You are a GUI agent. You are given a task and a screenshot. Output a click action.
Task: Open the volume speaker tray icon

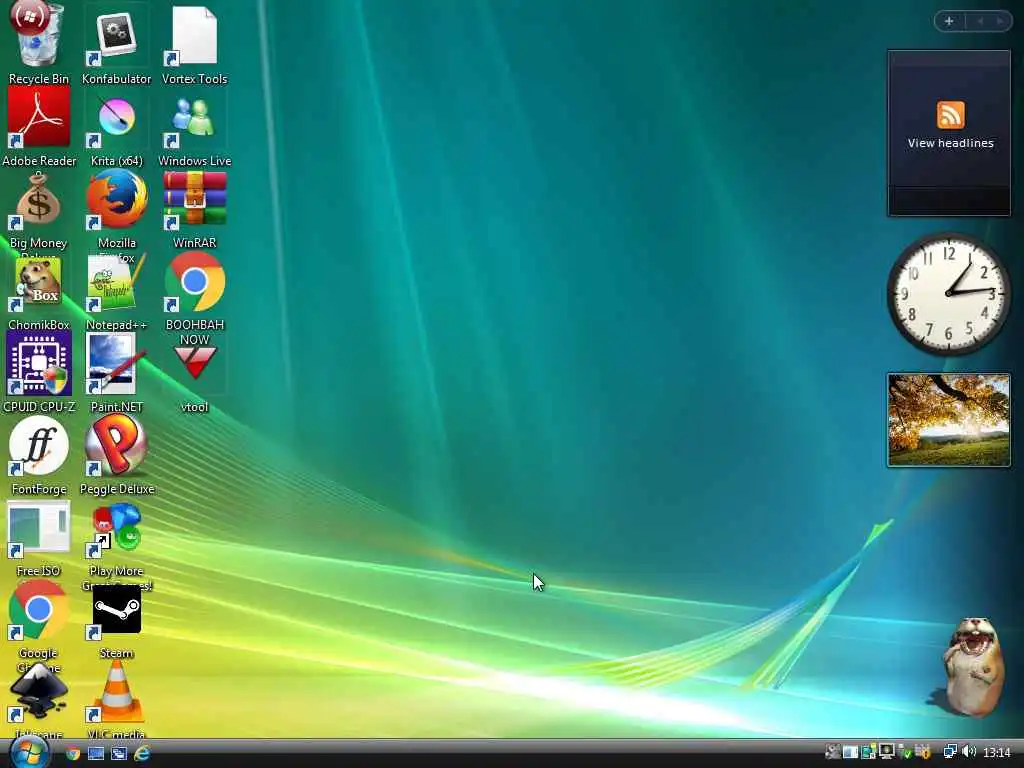tap(969, 752)
